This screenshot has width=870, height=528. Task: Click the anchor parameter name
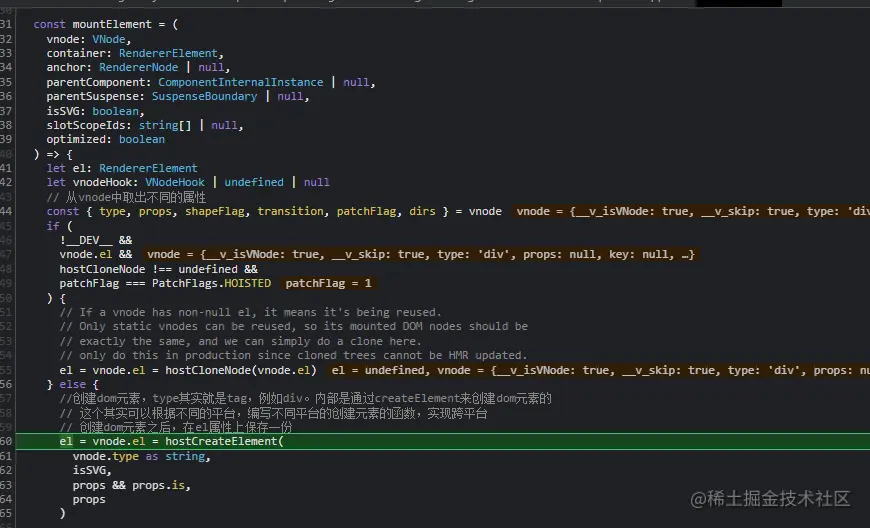click(x=66, y=67)
